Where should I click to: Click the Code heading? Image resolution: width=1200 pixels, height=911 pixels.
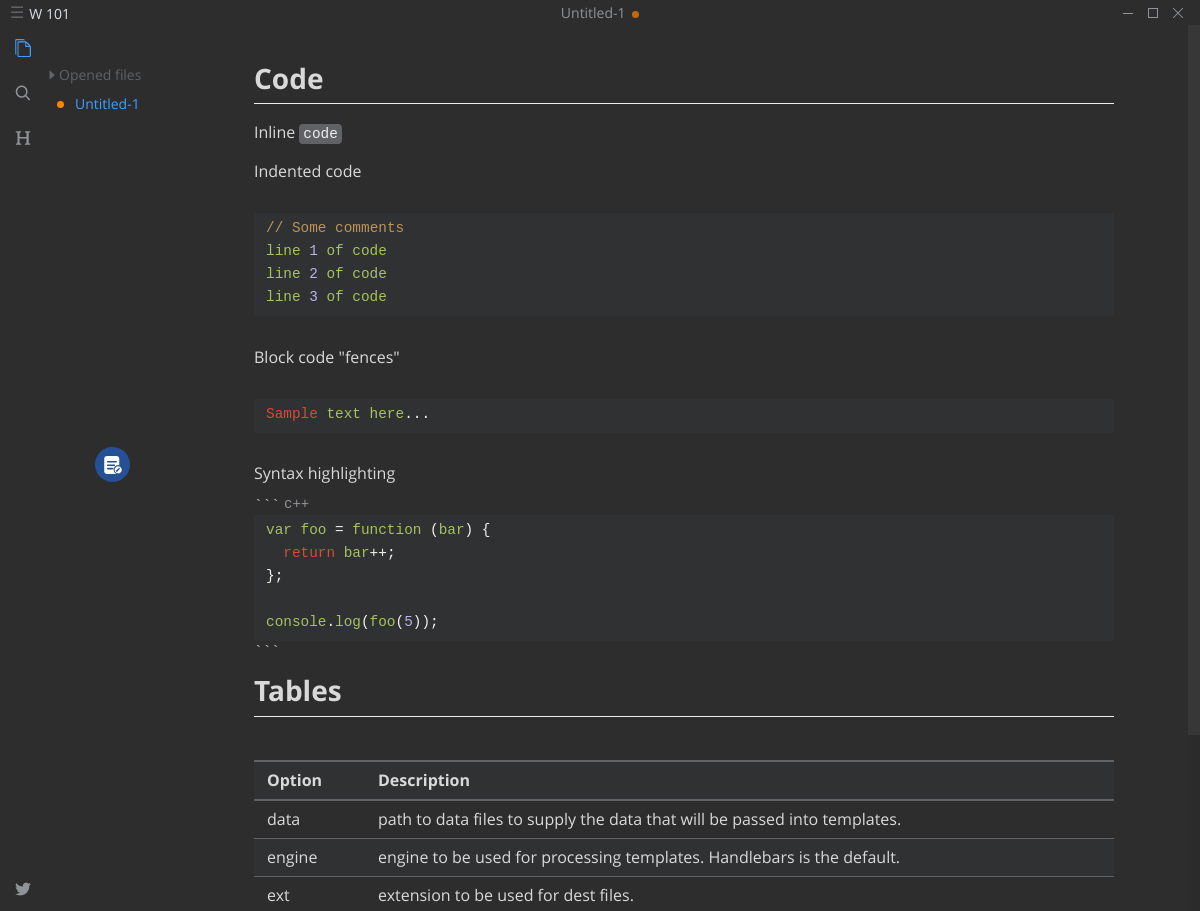(289, 79)
